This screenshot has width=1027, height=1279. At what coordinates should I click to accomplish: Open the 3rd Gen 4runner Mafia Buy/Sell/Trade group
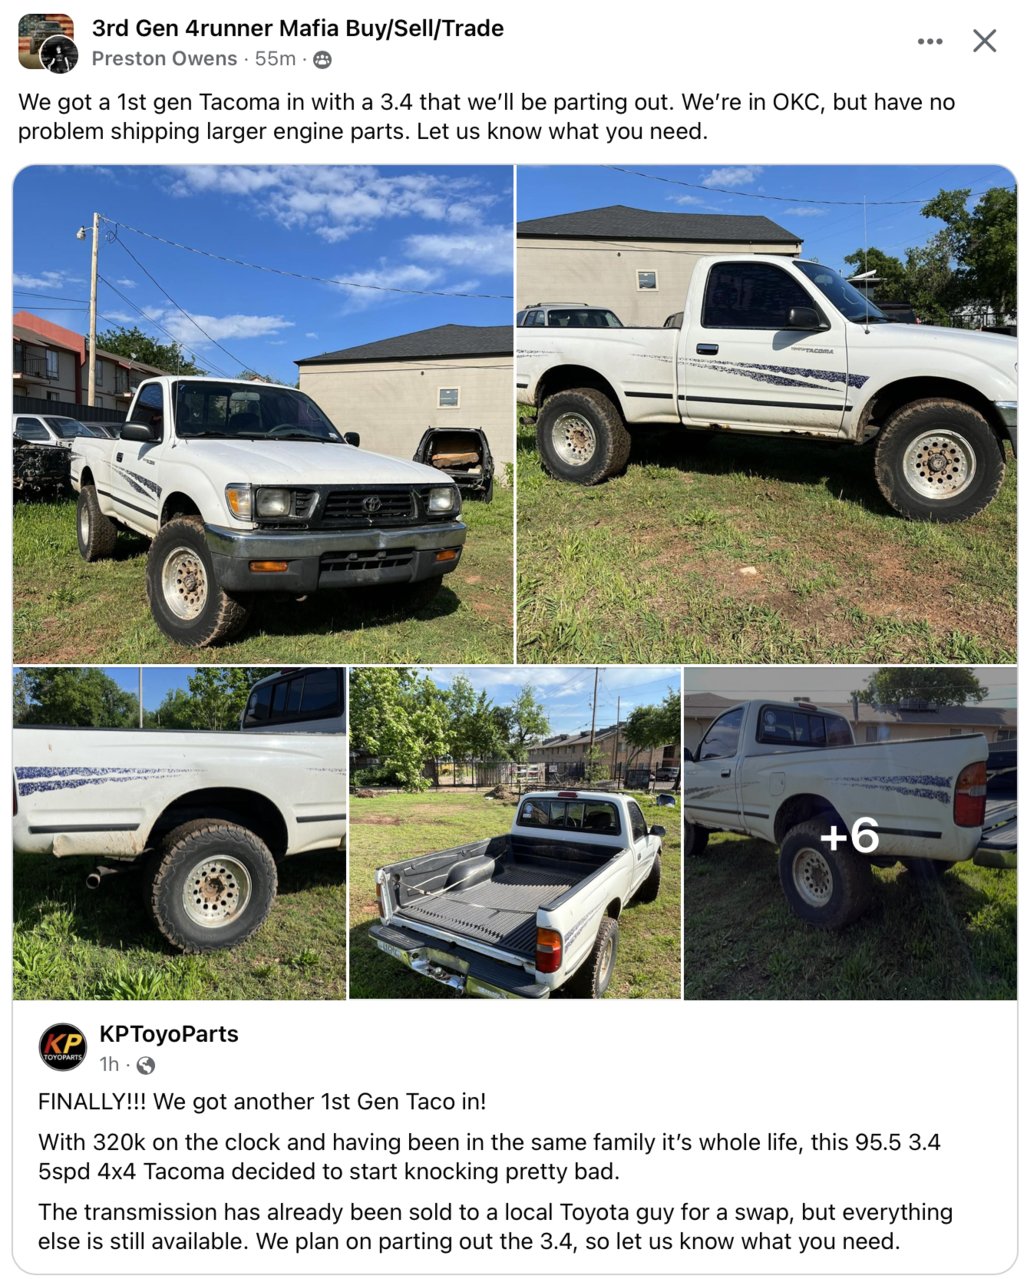coord(298,28)
